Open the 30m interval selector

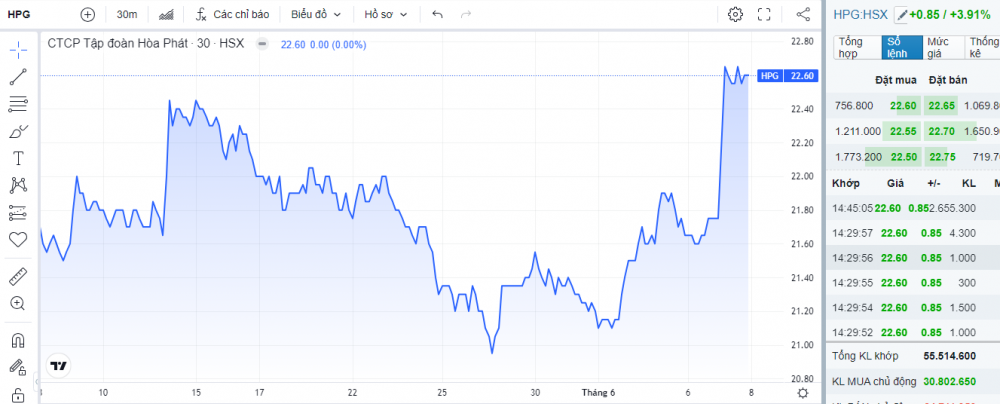(126, 14)
